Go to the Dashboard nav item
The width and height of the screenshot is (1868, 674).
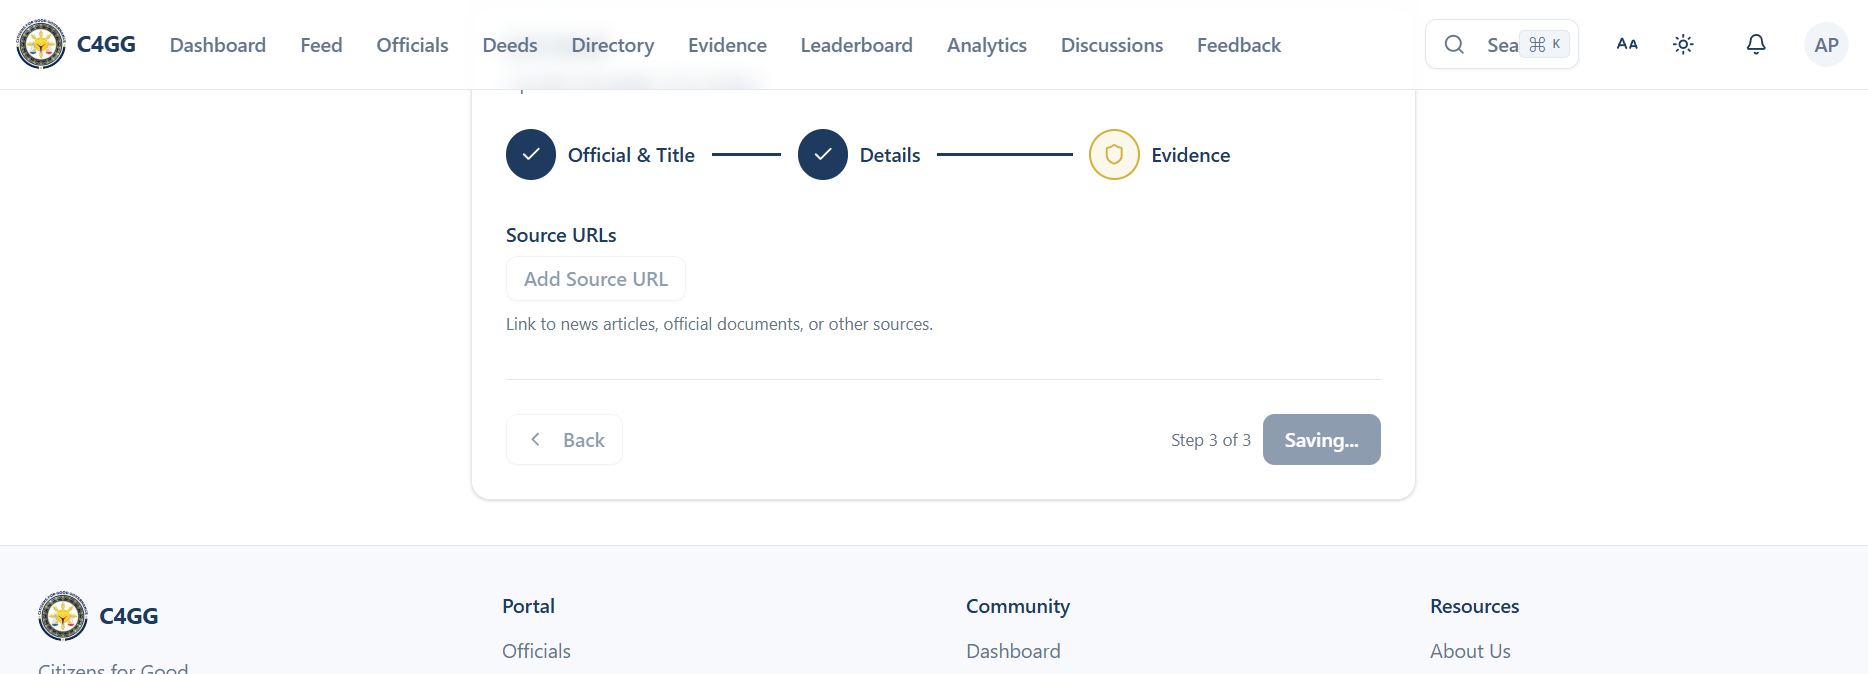coord(218,45)
